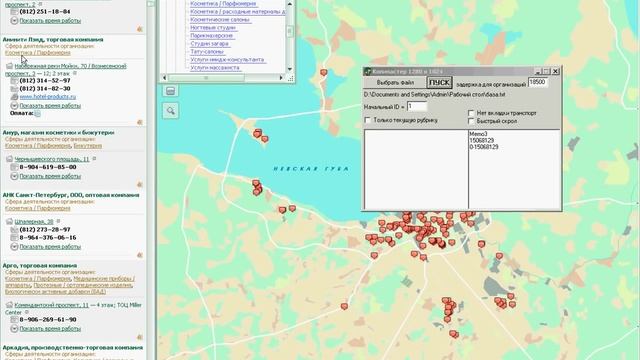Expand Показать время работы for Анур
640x360 pixels.
pos(50,176)
